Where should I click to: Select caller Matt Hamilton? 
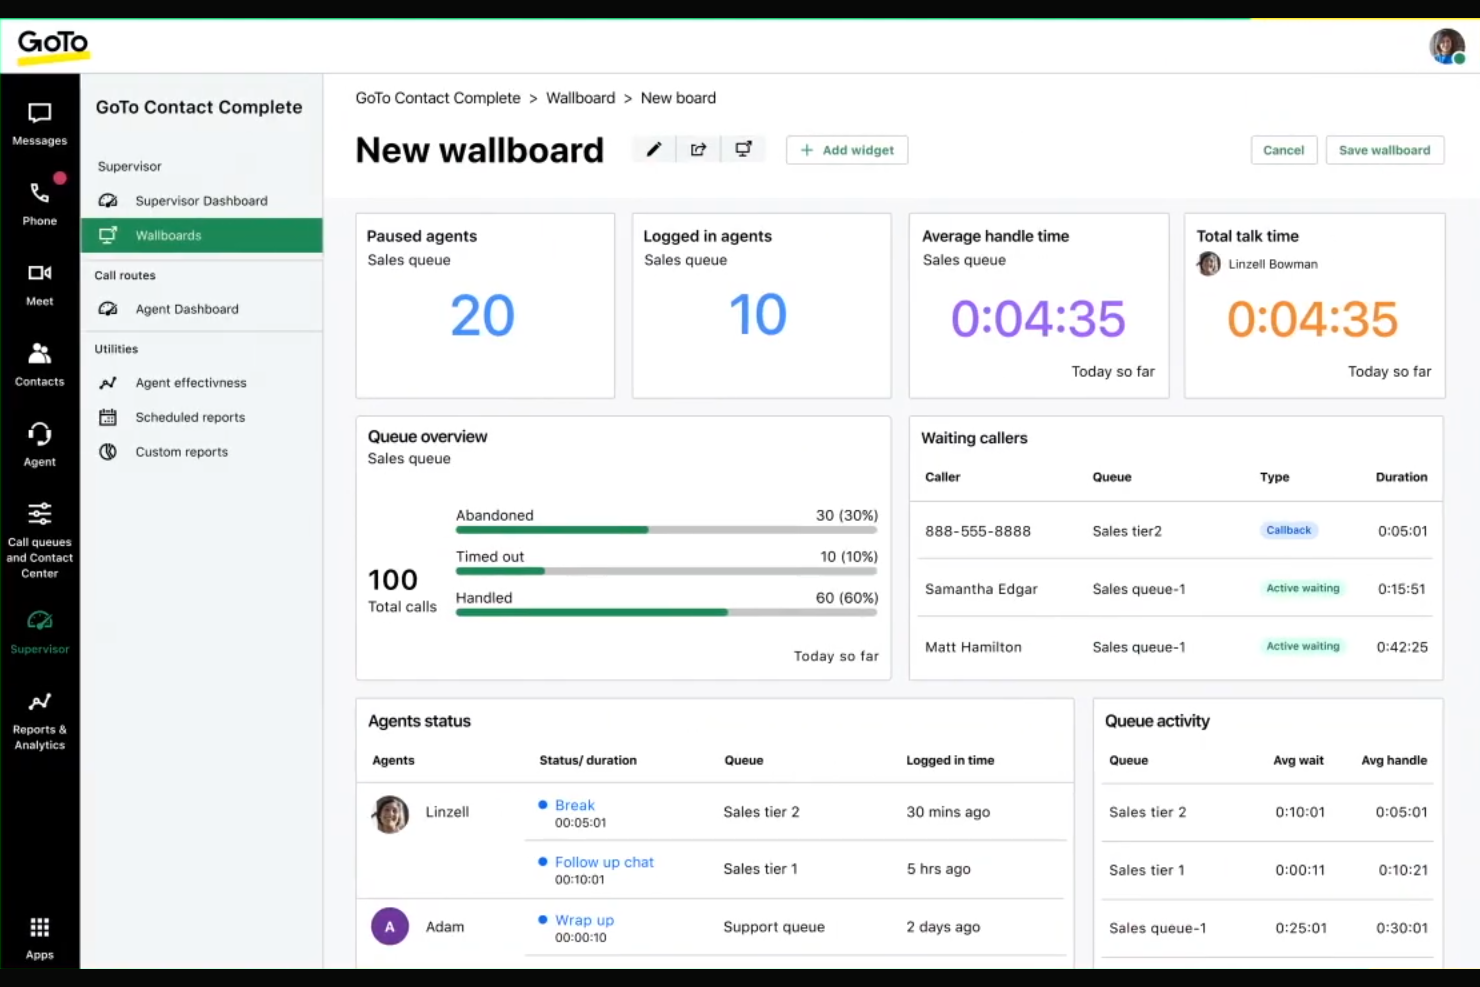973,647
